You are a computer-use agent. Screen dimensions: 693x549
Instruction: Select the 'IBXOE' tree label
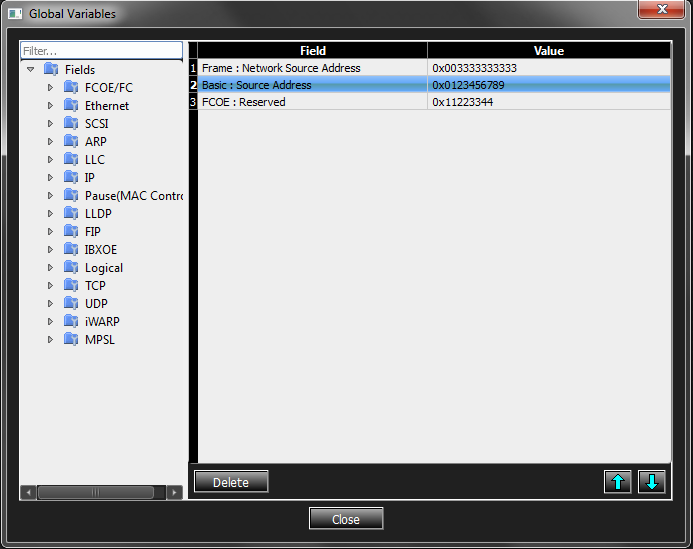(101, 250)
